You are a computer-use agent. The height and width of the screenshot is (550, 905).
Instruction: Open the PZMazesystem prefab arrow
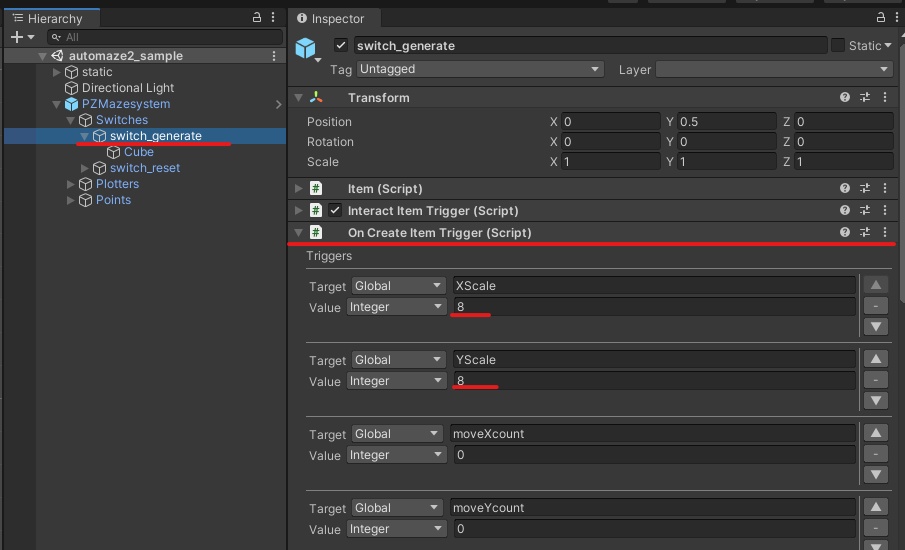pyautogui.click(x=278, y=104)
